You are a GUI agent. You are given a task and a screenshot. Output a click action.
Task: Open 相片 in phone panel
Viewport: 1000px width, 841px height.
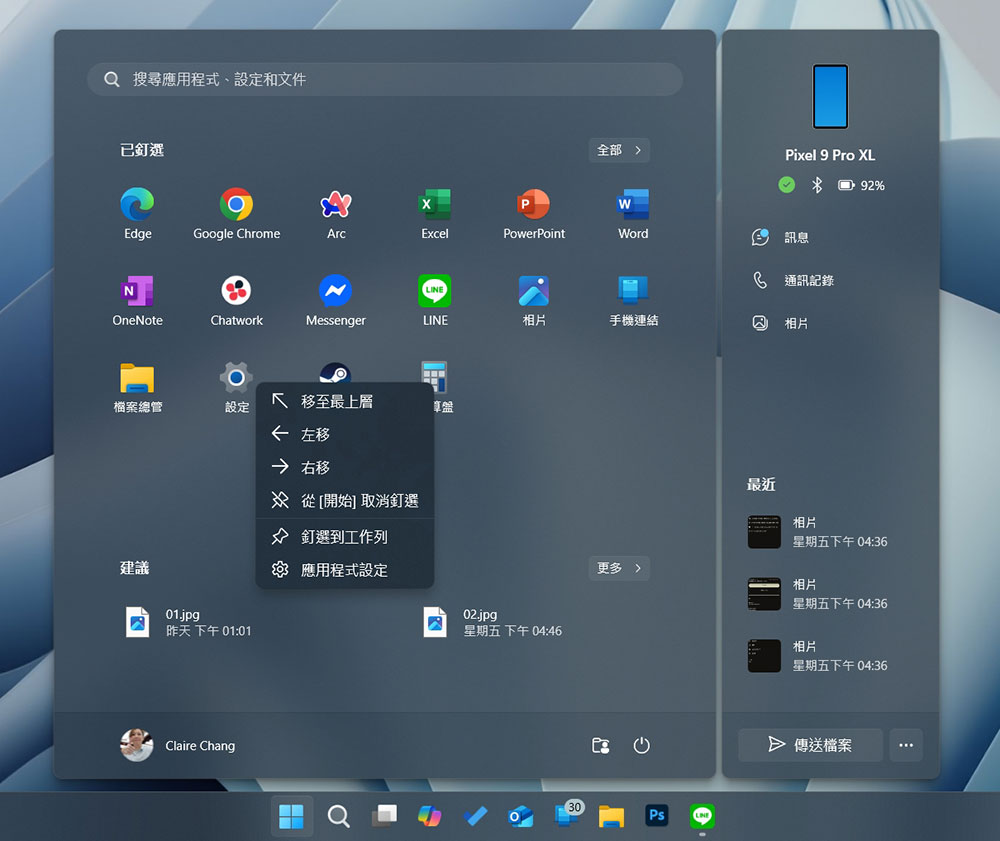point(781,323)
